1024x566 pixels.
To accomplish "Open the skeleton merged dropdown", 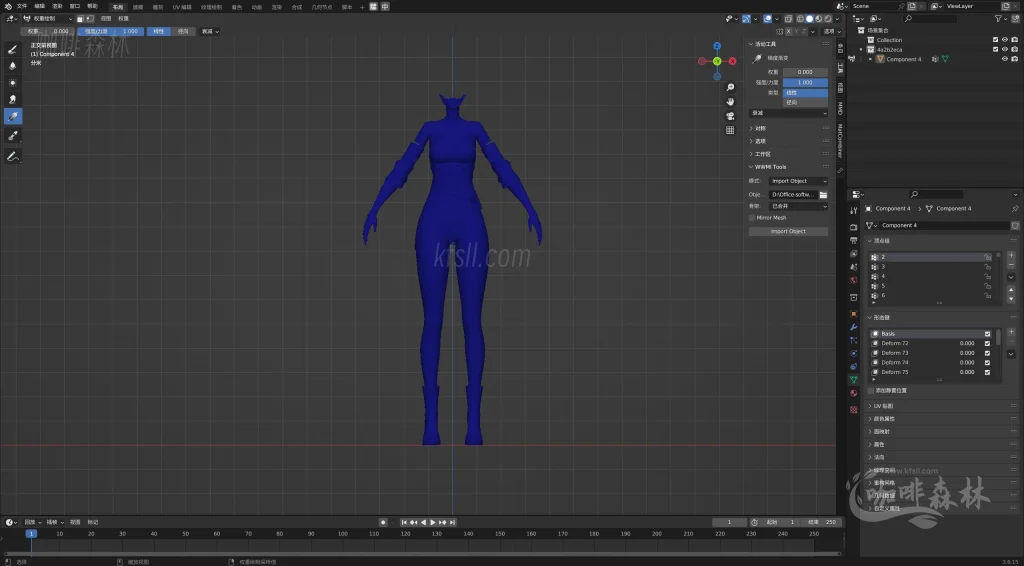I will pos(798,206).
